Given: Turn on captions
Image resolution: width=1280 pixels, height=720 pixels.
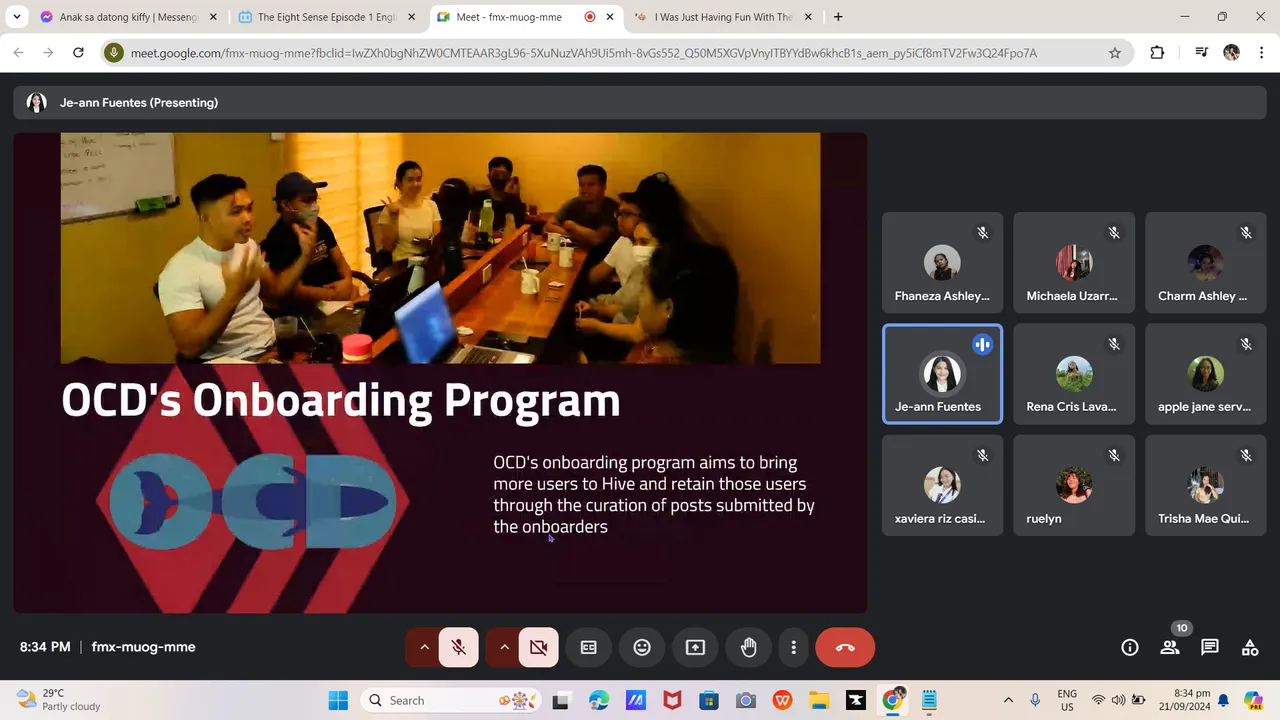Looking at the screenshot, I should coord(589,647).
